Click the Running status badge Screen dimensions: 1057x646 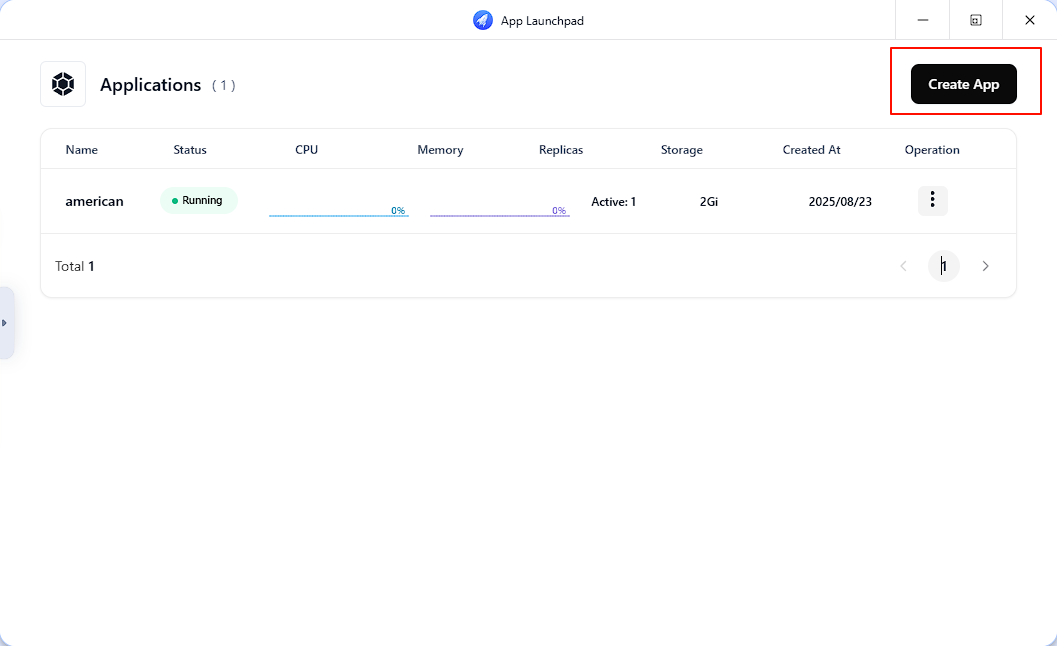[x=199, y=200]
